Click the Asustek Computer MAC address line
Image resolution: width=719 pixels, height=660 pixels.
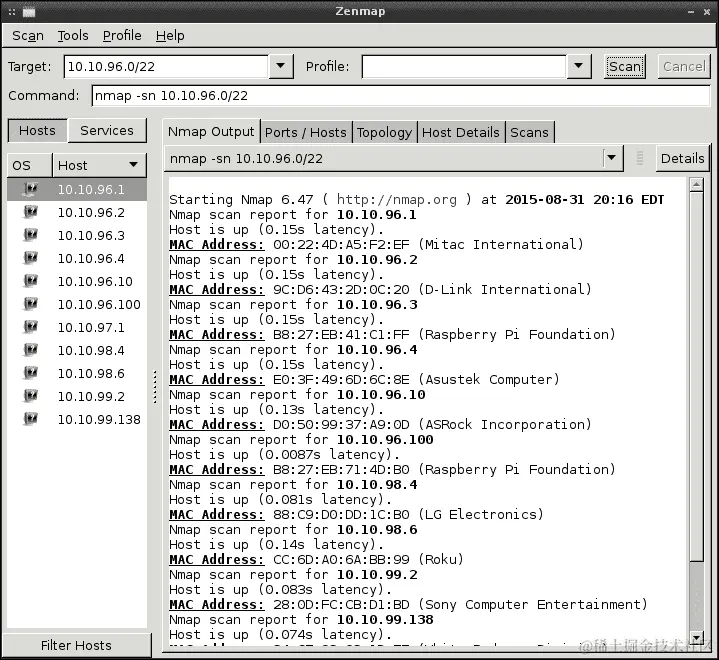tap(364, 379)
